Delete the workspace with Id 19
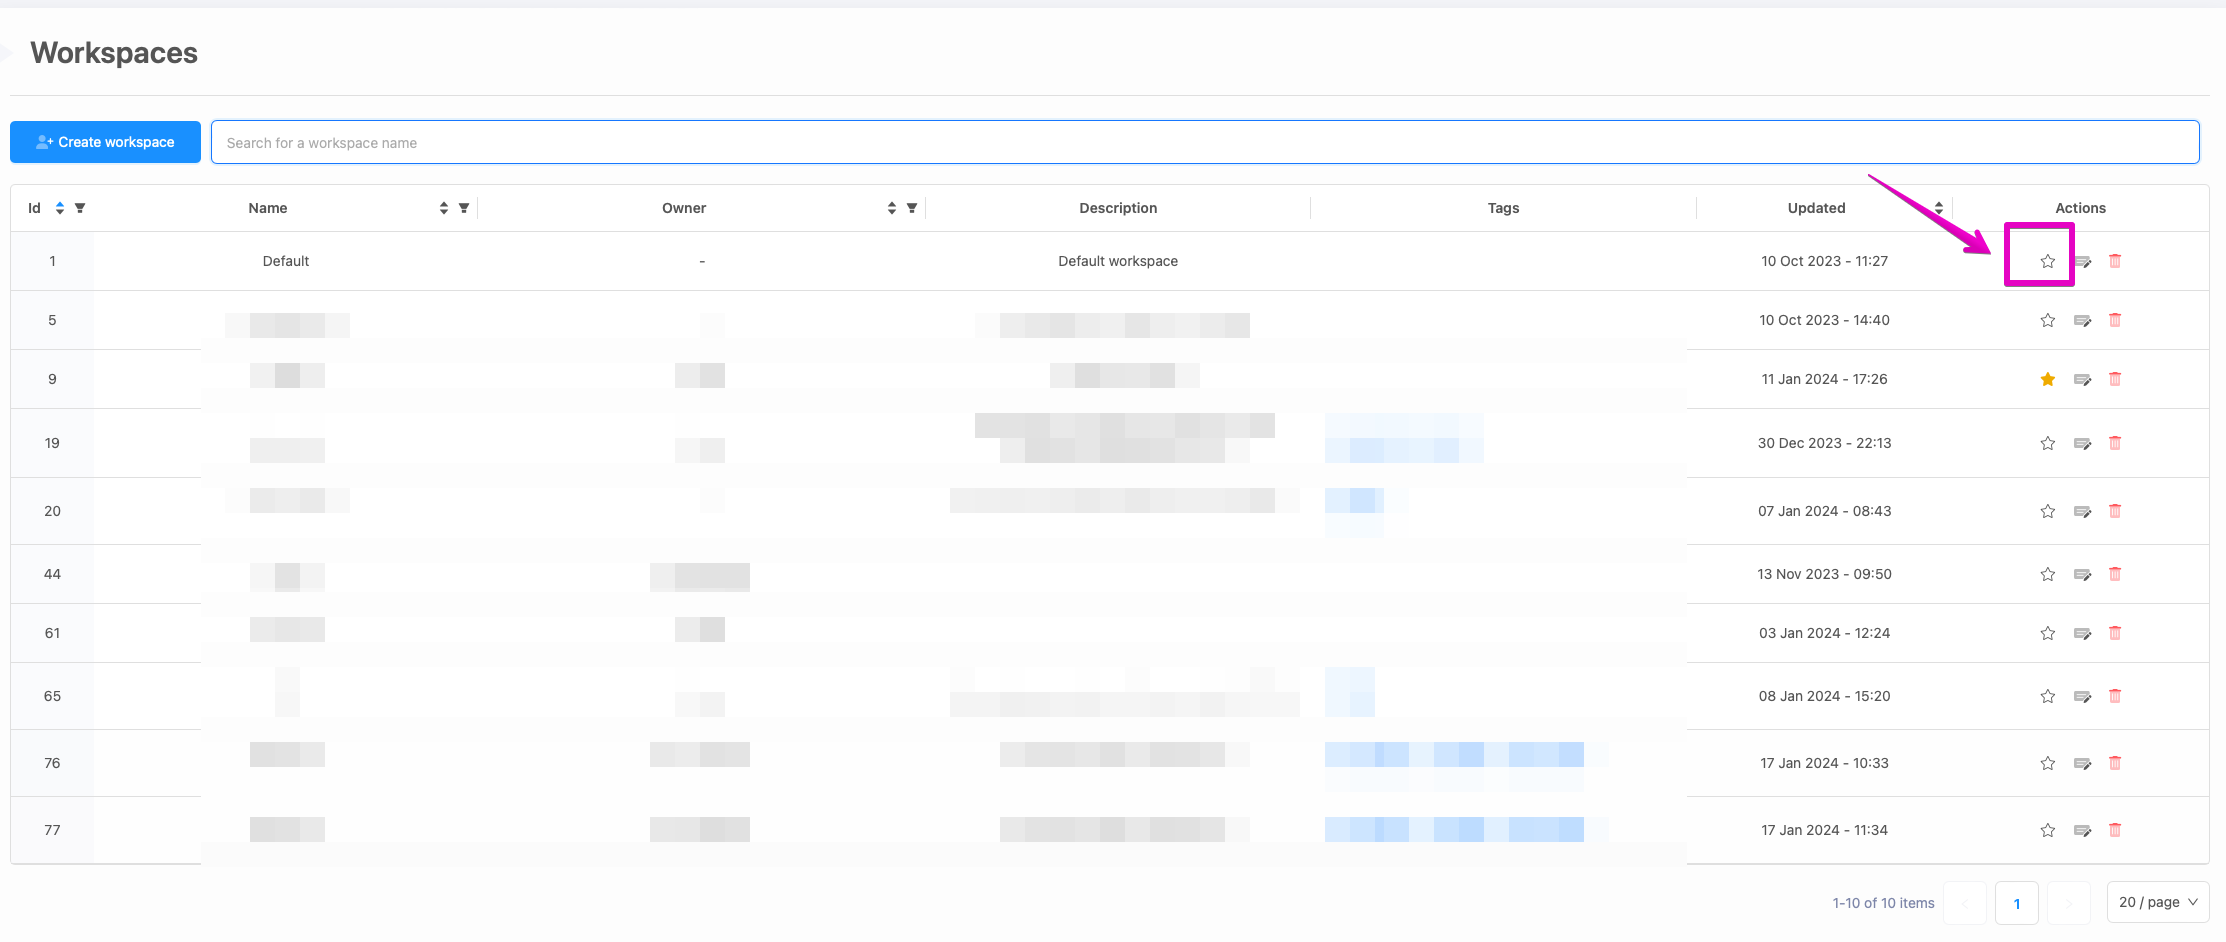The image size is (2226, 942). [2117, 443]
